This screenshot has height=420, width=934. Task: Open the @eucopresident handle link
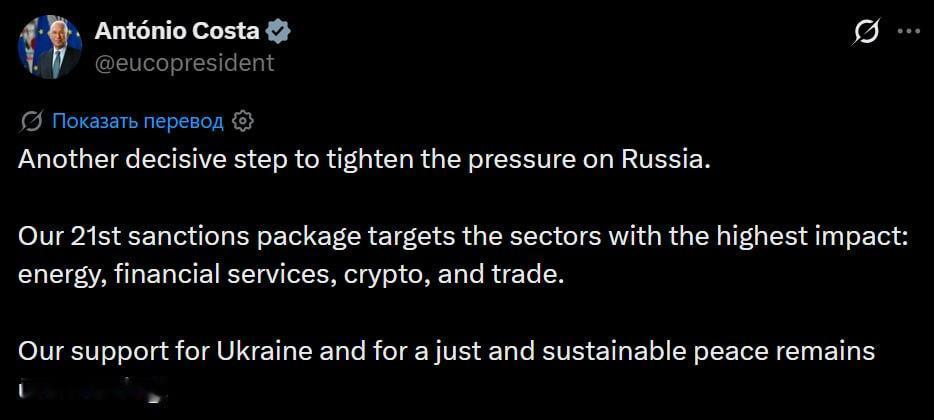185,62
